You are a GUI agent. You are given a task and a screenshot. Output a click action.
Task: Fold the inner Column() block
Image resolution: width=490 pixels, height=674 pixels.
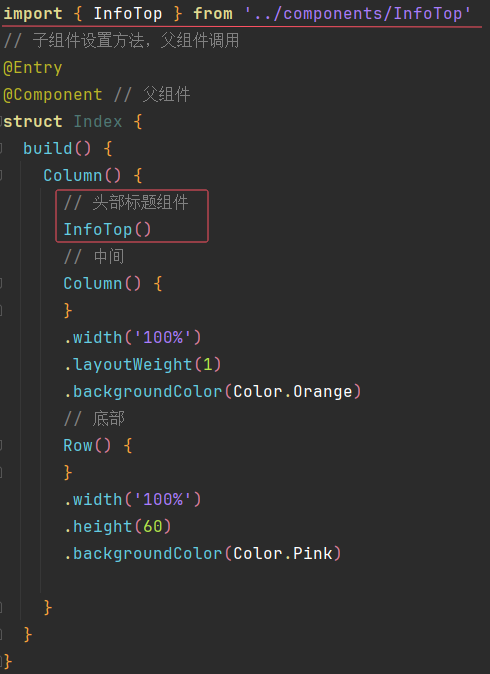pos(1,284)
